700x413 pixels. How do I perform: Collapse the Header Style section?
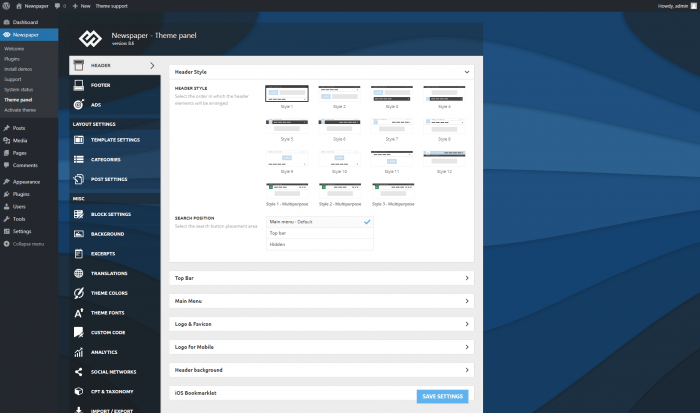467,72
